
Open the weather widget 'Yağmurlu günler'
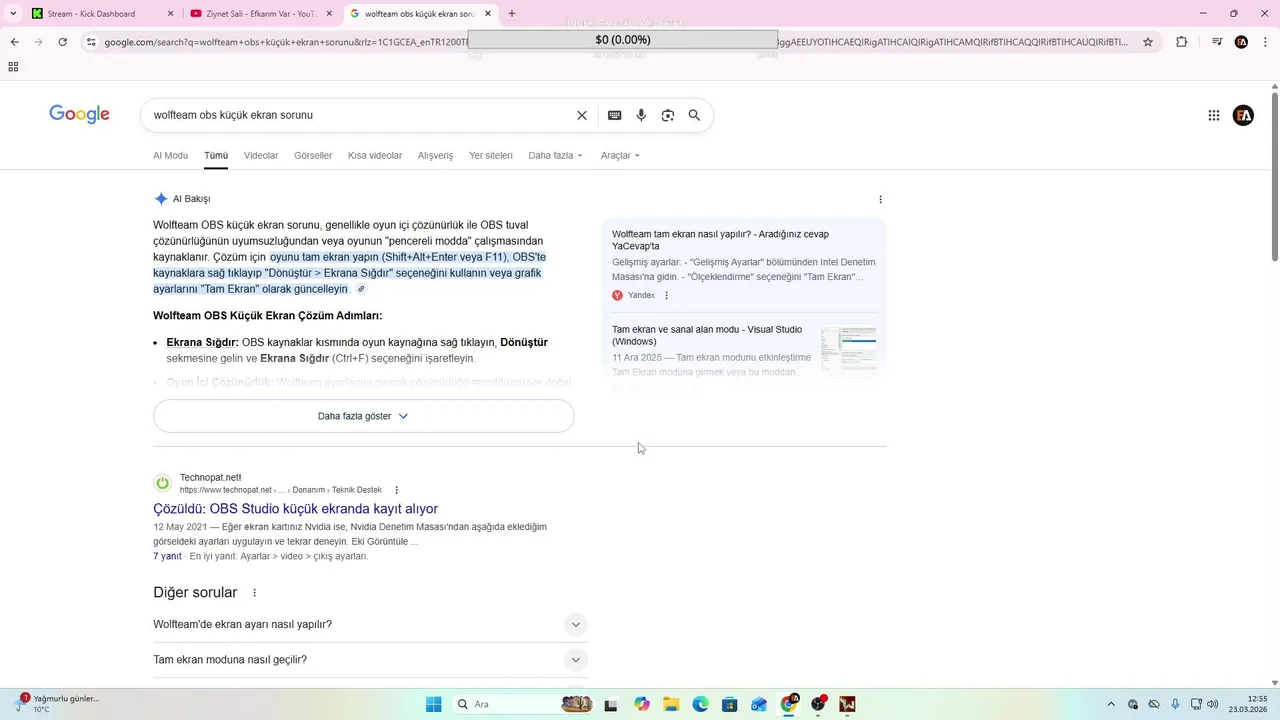(x=60, y=704)
